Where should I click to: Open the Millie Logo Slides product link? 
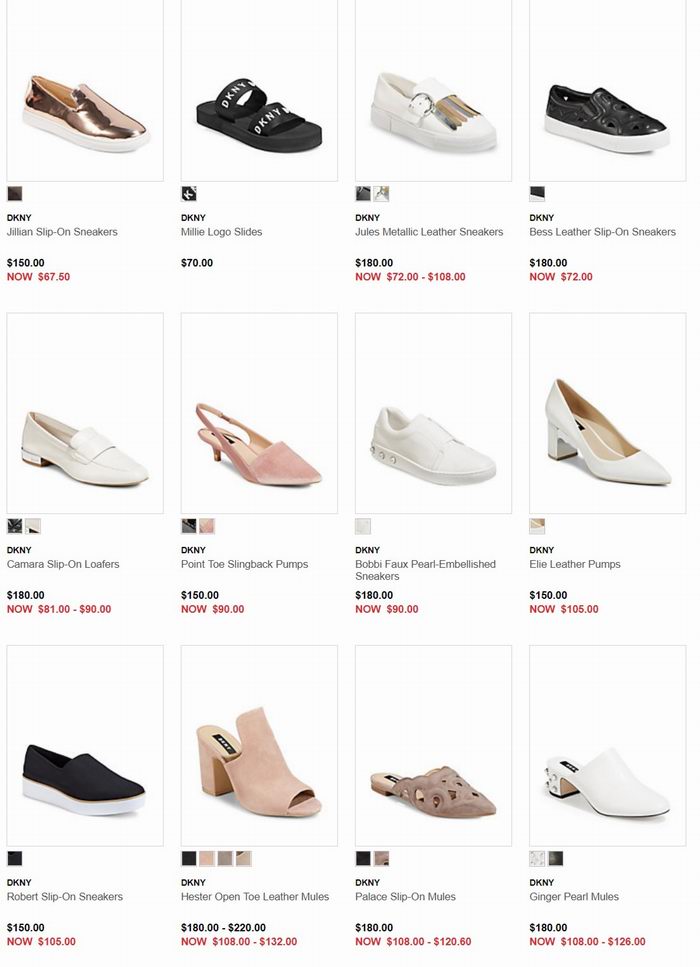click(221, 232)
